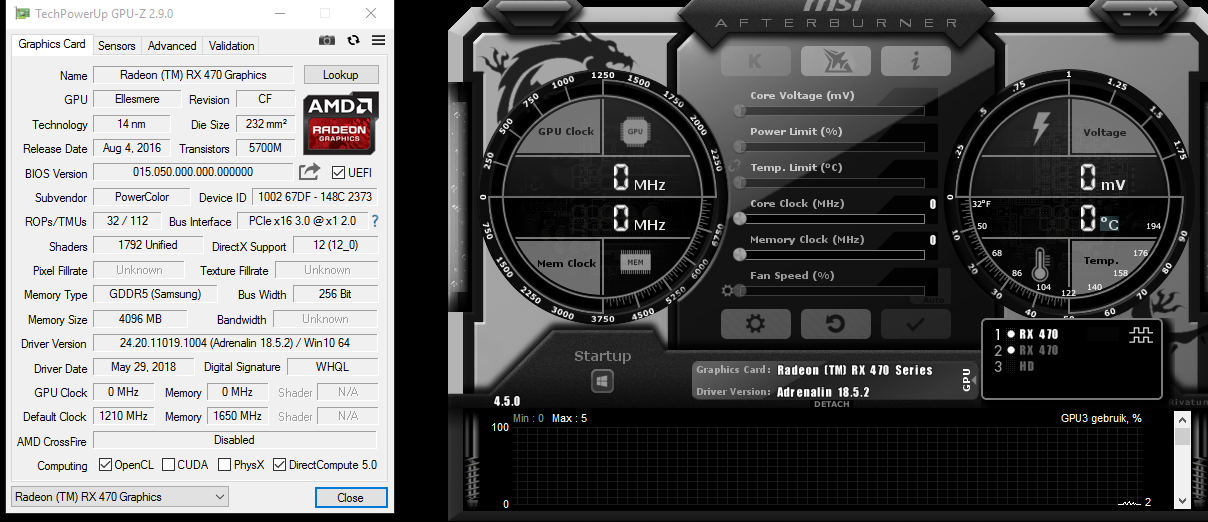The image size is (1208, 522).
Task: Click the thermometer temperature icon
Action: pos(1040,263)
